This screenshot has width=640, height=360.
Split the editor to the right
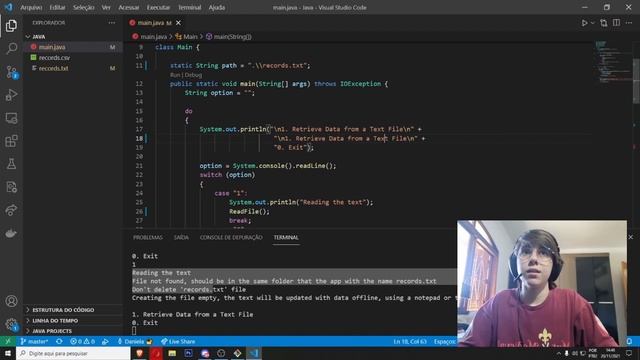point(616,23)
